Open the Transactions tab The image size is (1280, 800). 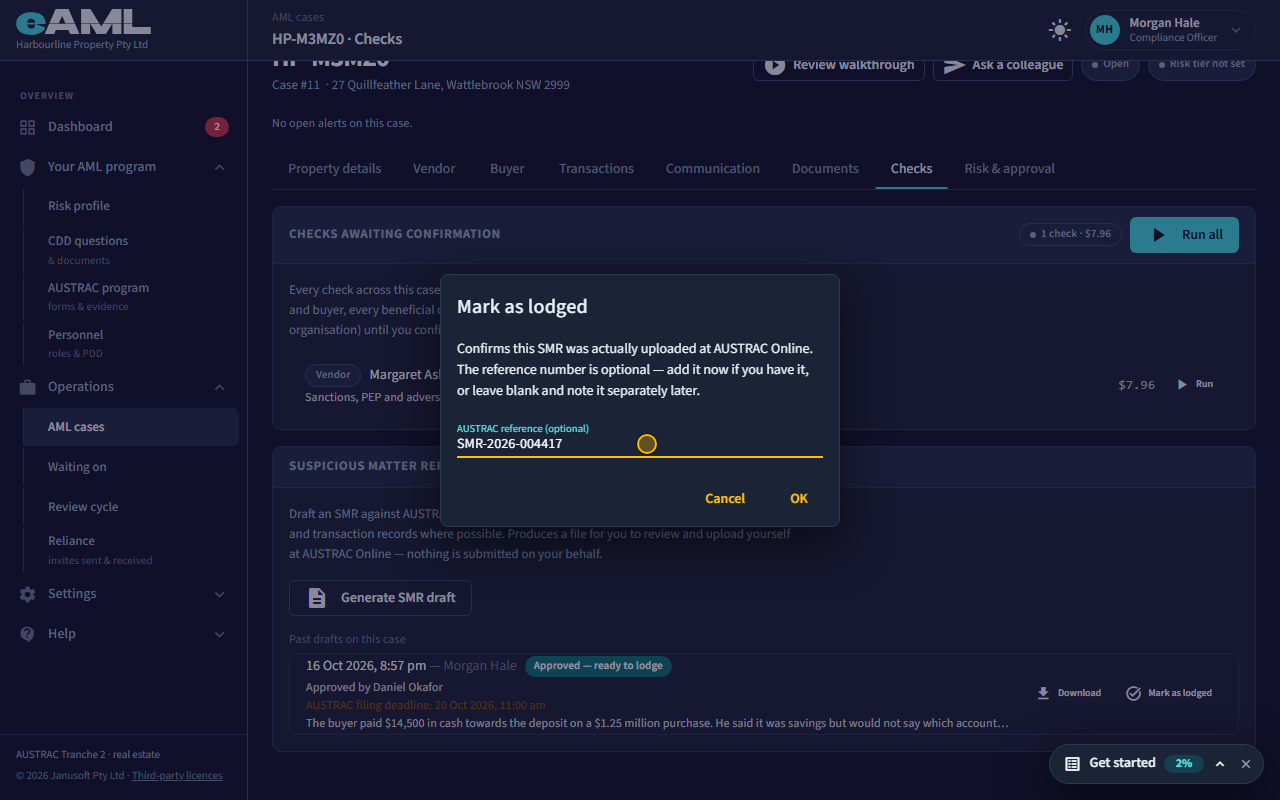pyautogui.click(x=596, y=168)
